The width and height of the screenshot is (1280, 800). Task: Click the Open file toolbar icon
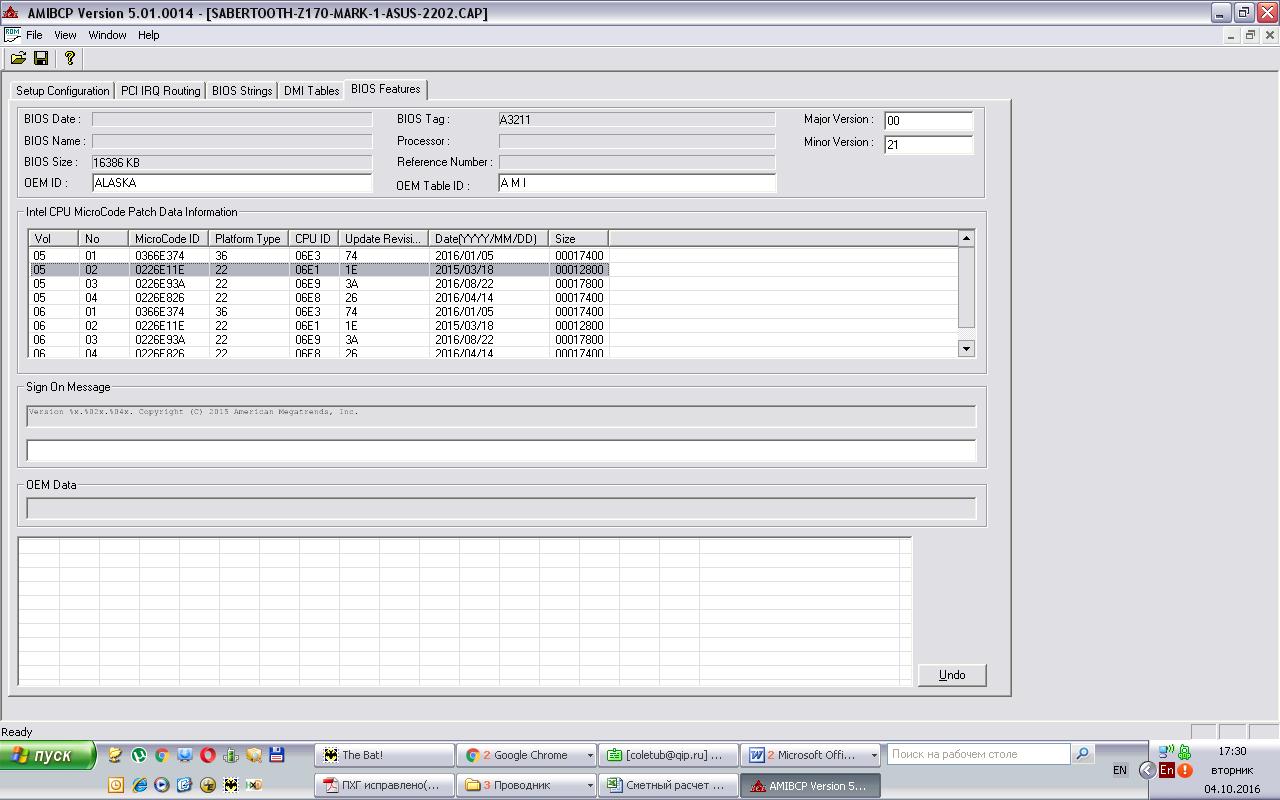(18, 59)
